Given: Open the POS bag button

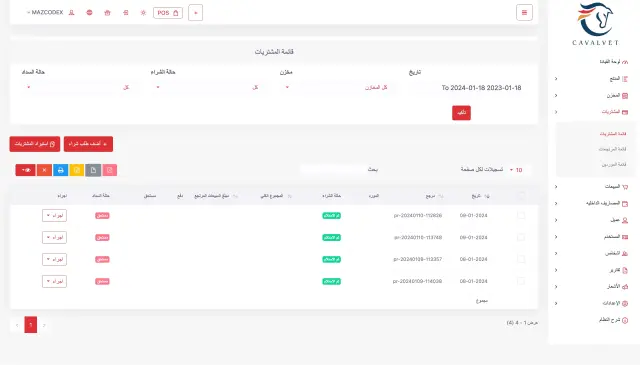Looking at the screenshot, I should [168, 13].
